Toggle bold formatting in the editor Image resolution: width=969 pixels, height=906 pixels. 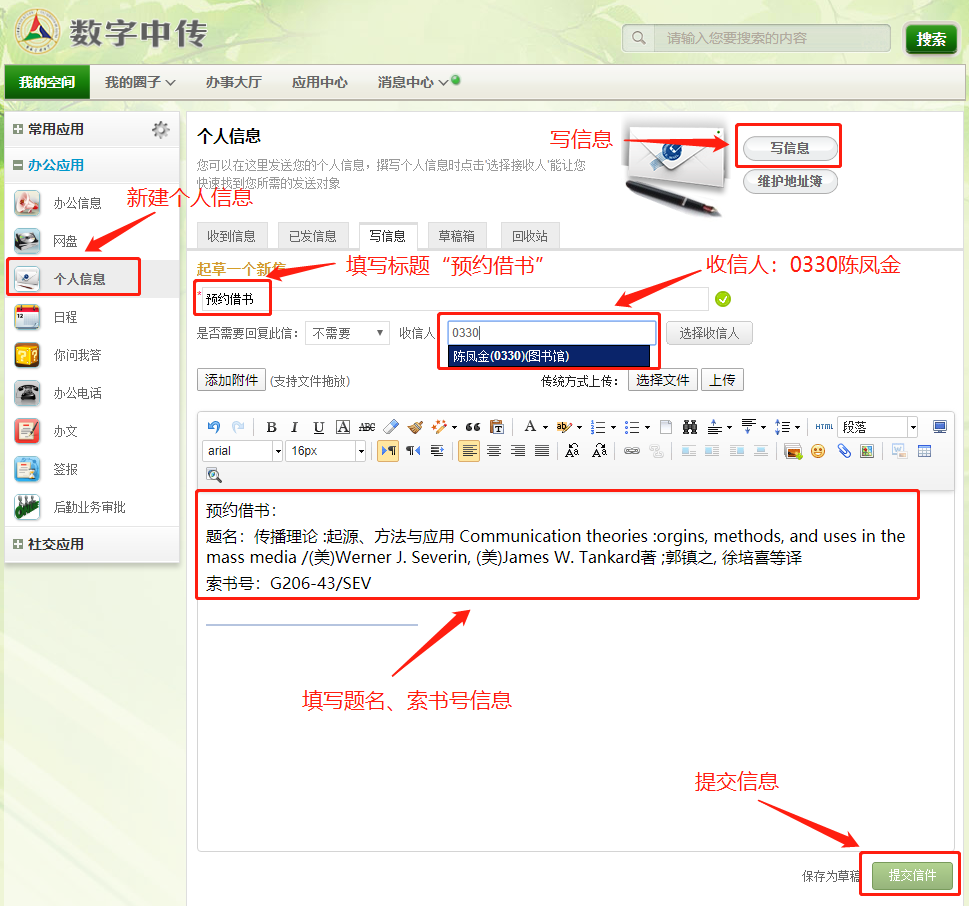tap(271, 427)
